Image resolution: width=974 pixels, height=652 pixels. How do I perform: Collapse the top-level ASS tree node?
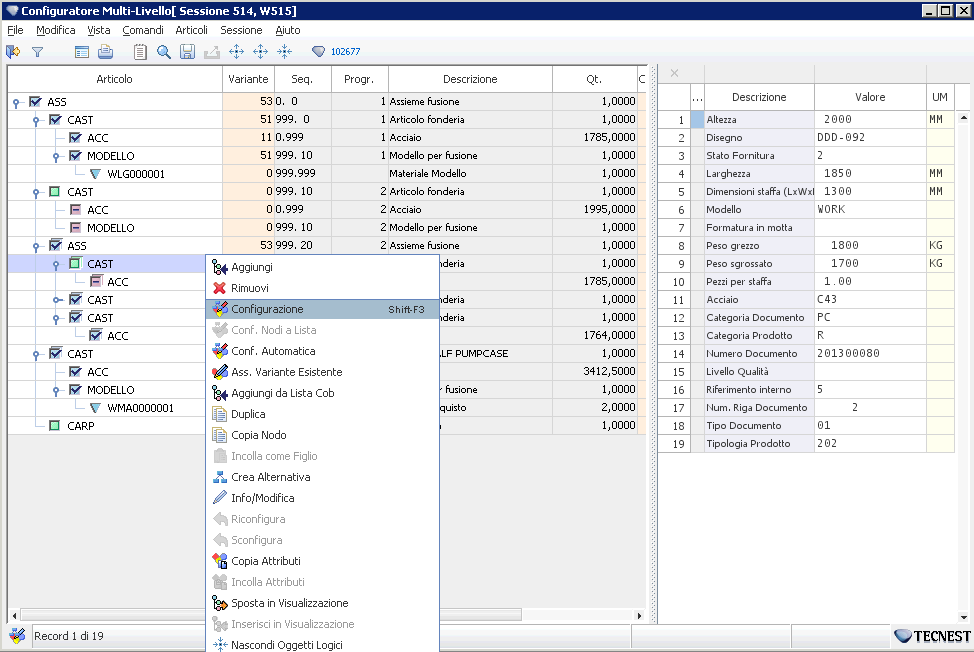coord(16,102)
